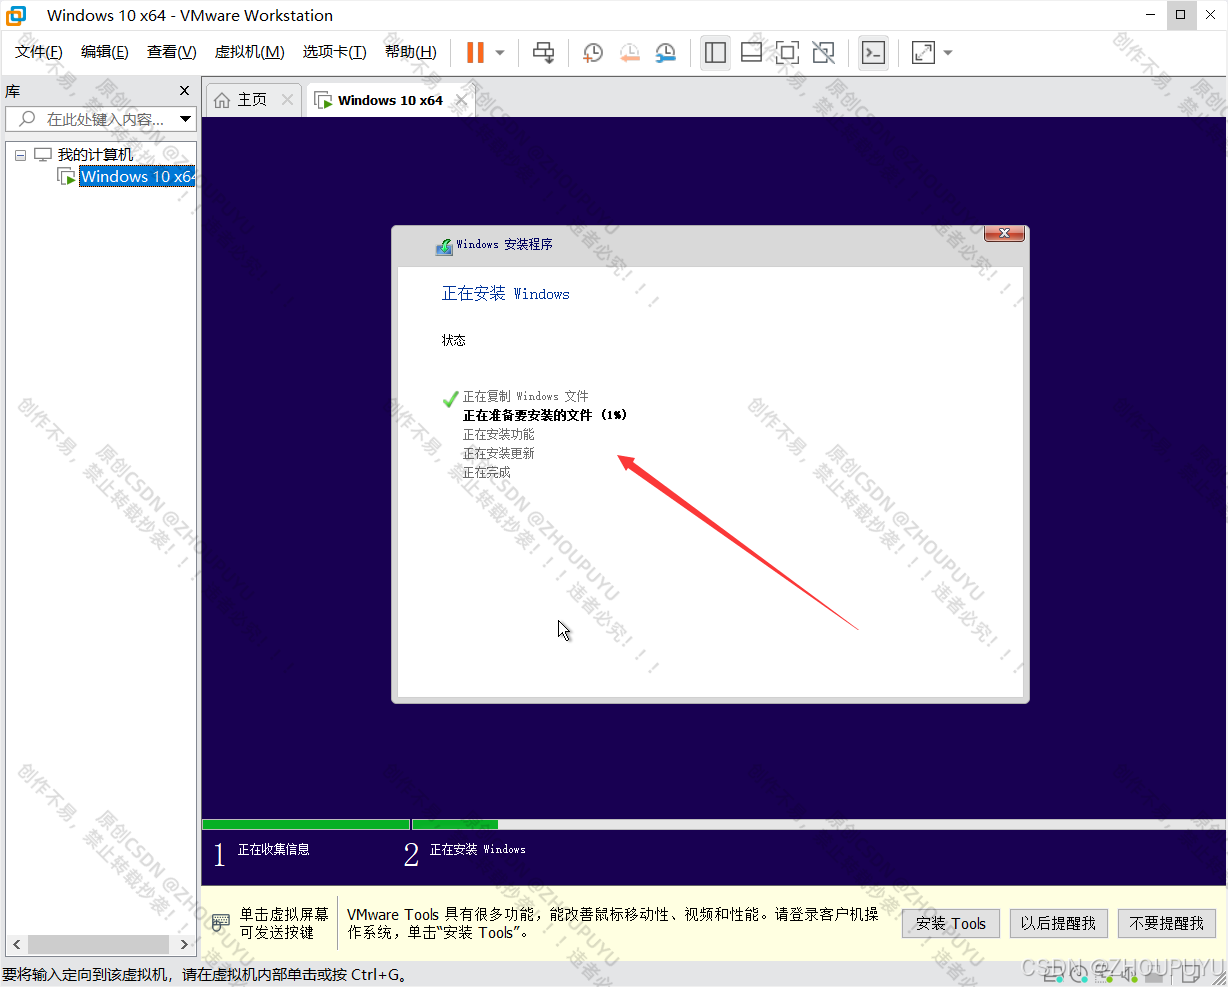Click the VMware Tools description message text

point(613,923)
